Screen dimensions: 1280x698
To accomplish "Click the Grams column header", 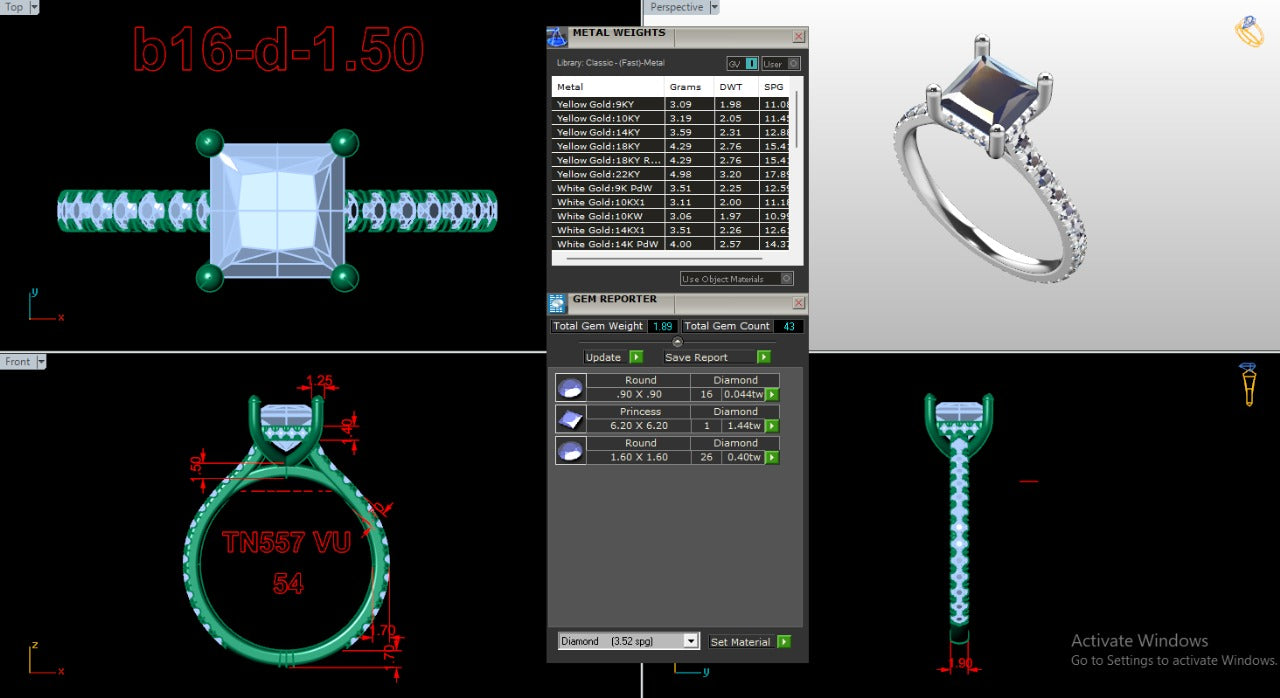I will 690,87.
